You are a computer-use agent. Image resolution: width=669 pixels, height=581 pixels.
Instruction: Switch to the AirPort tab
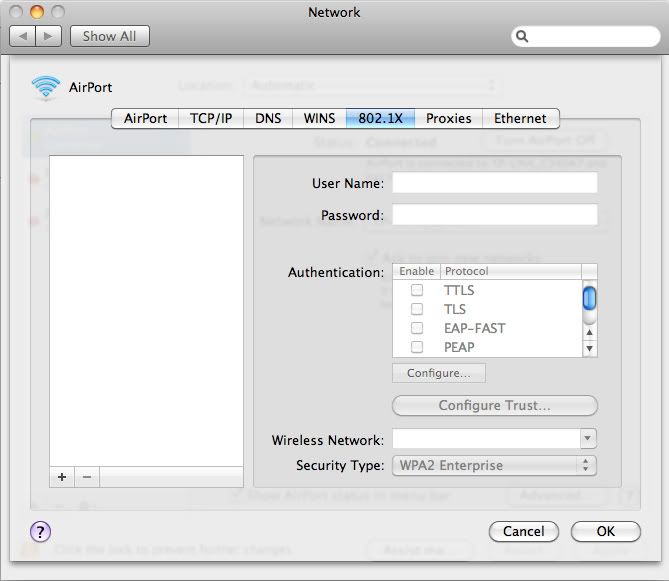[x=145, y=118]
